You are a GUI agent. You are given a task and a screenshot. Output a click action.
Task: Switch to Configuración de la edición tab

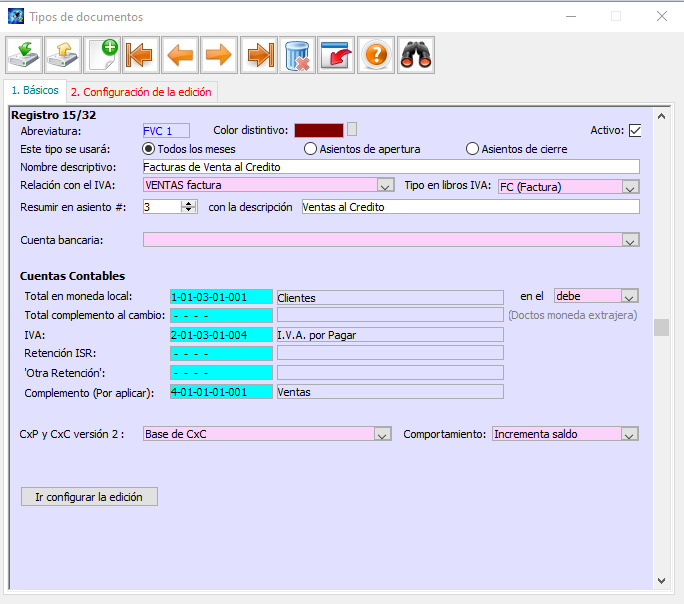coord(141,92)
